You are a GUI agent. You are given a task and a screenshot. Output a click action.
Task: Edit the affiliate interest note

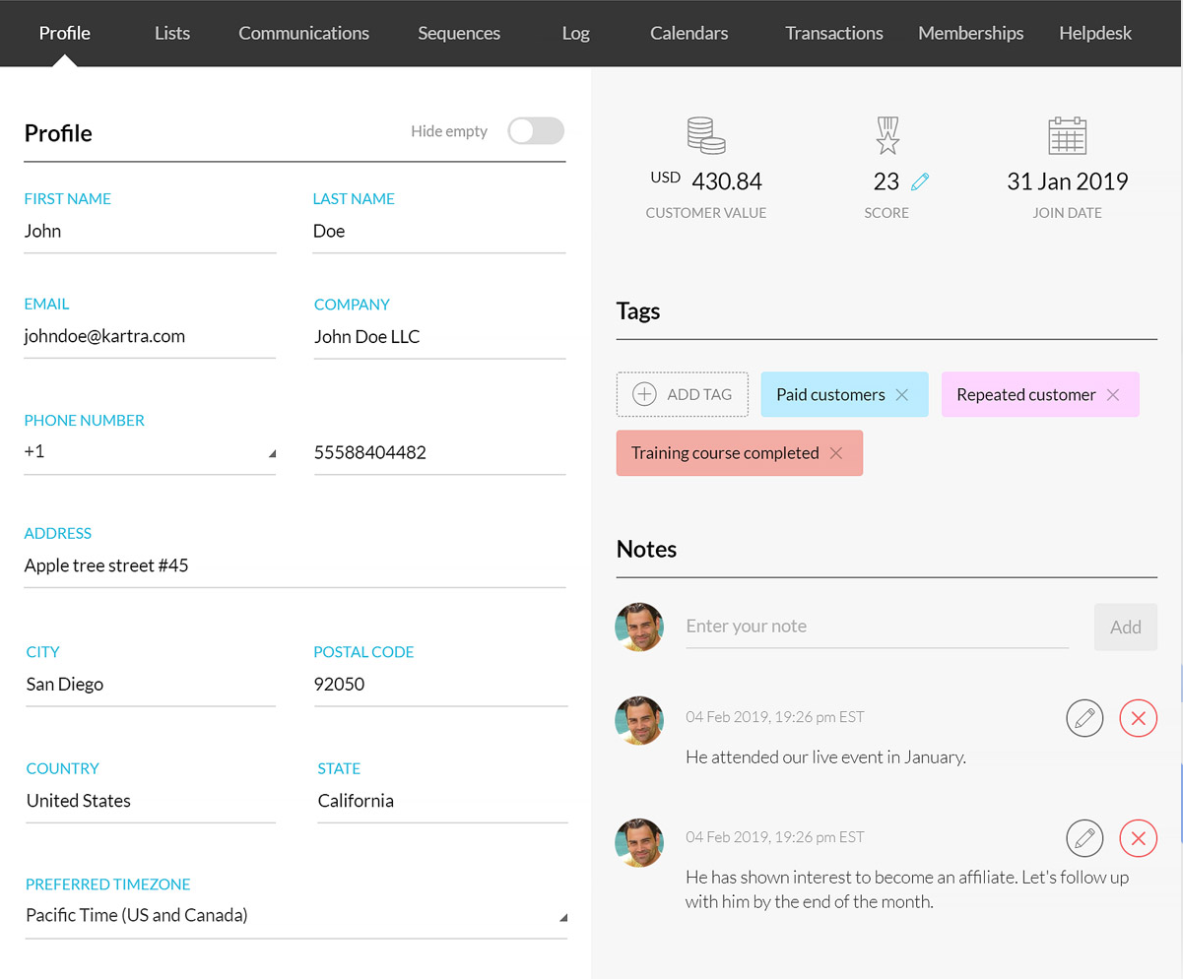pyautogui.click(x=1084, y=838)
